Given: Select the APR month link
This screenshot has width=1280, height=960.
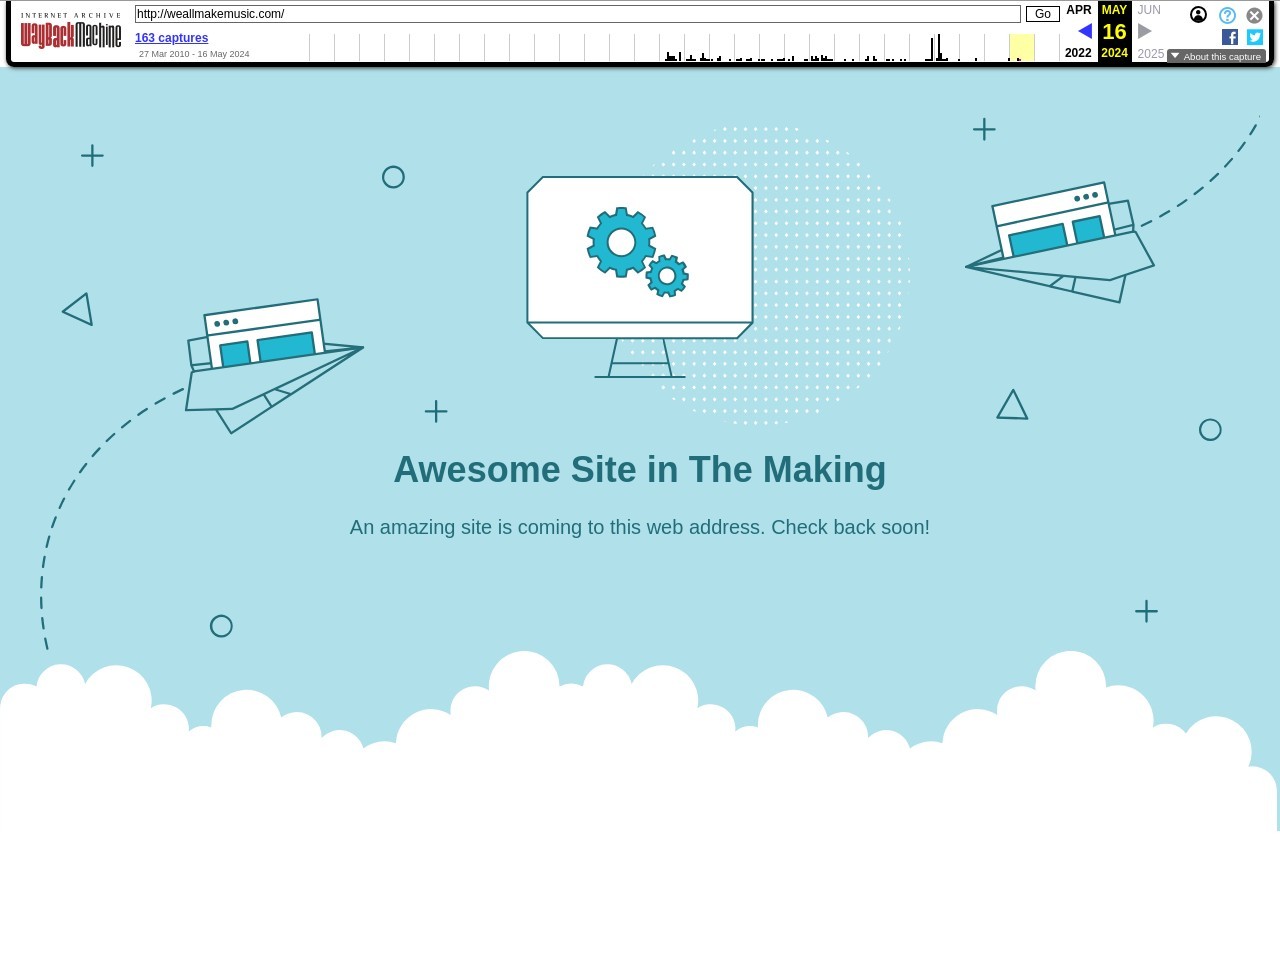Looking at the screenshot, I should (x=1079, y=10).
